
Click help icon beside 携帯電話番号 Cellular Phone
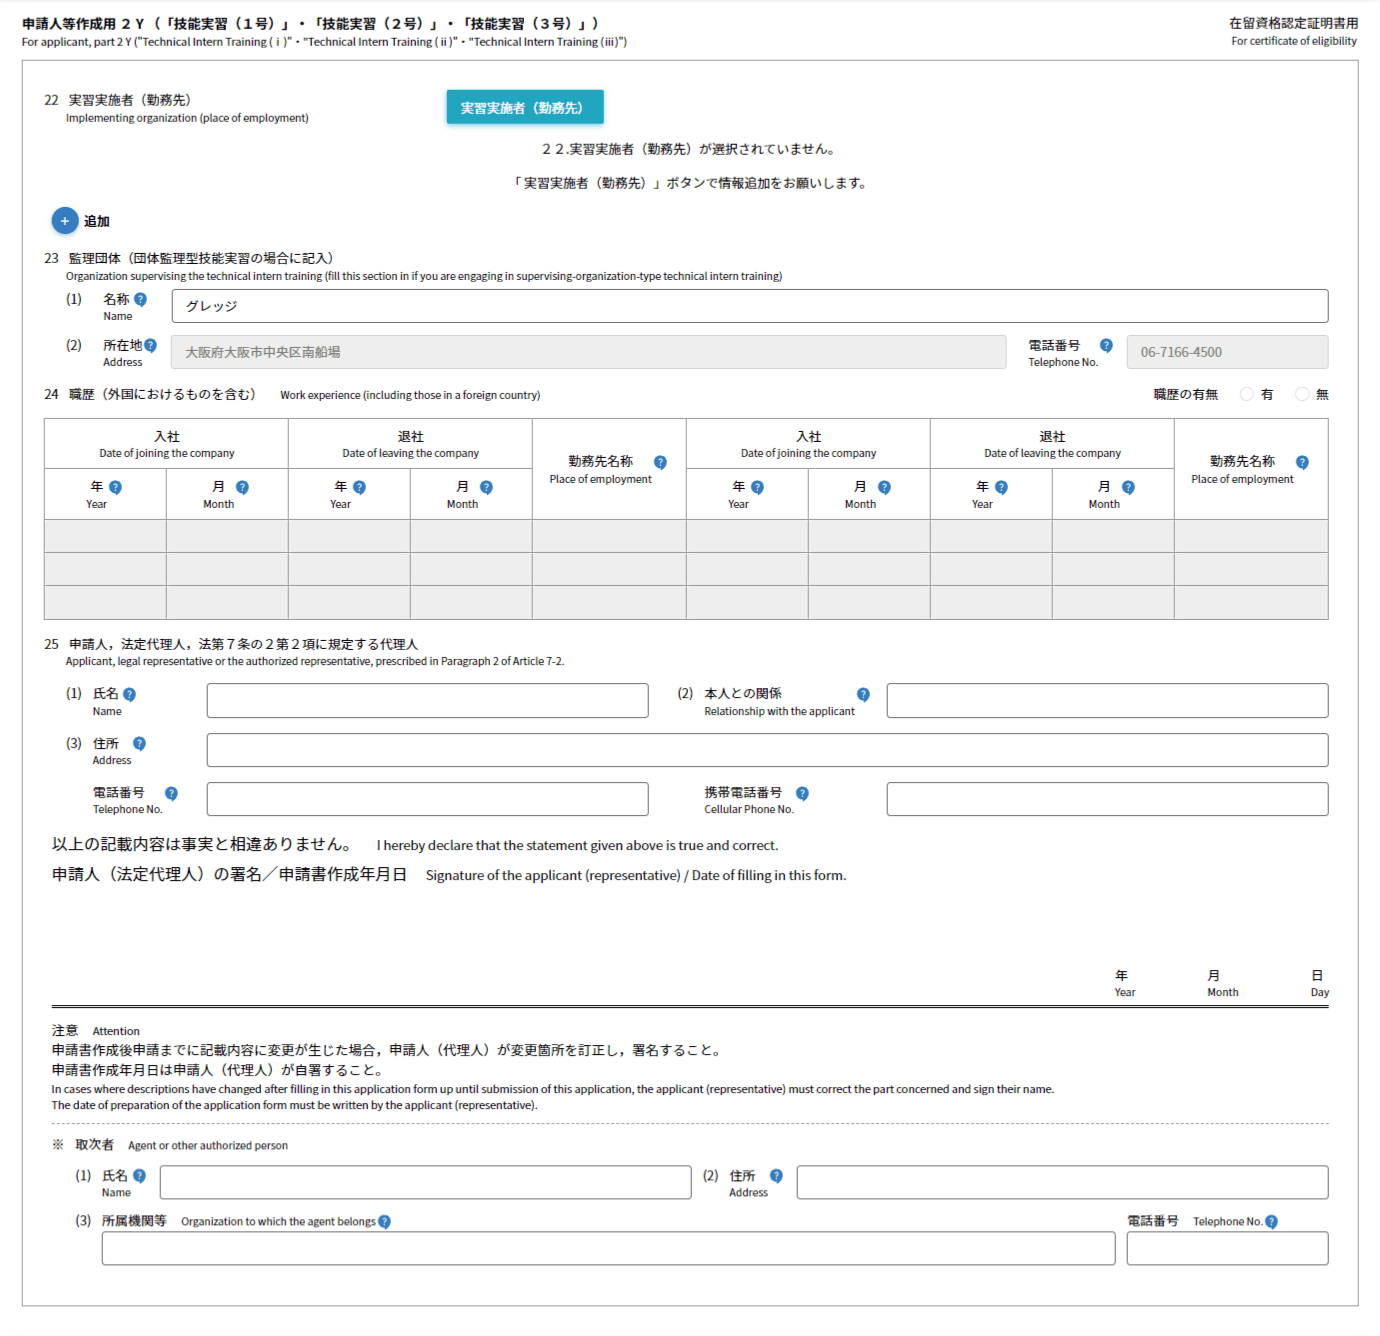point(802,793)
